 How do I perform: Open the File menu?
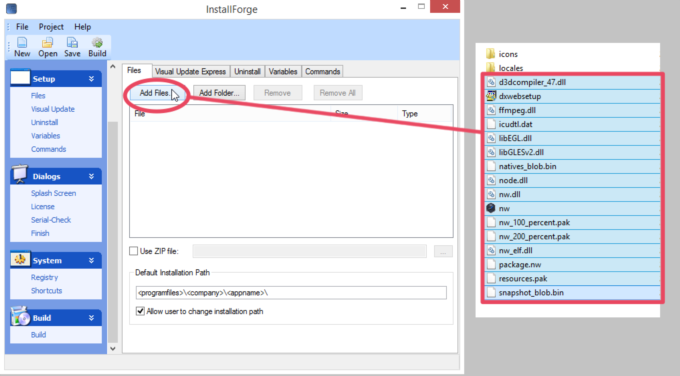(x=22, y=27)
